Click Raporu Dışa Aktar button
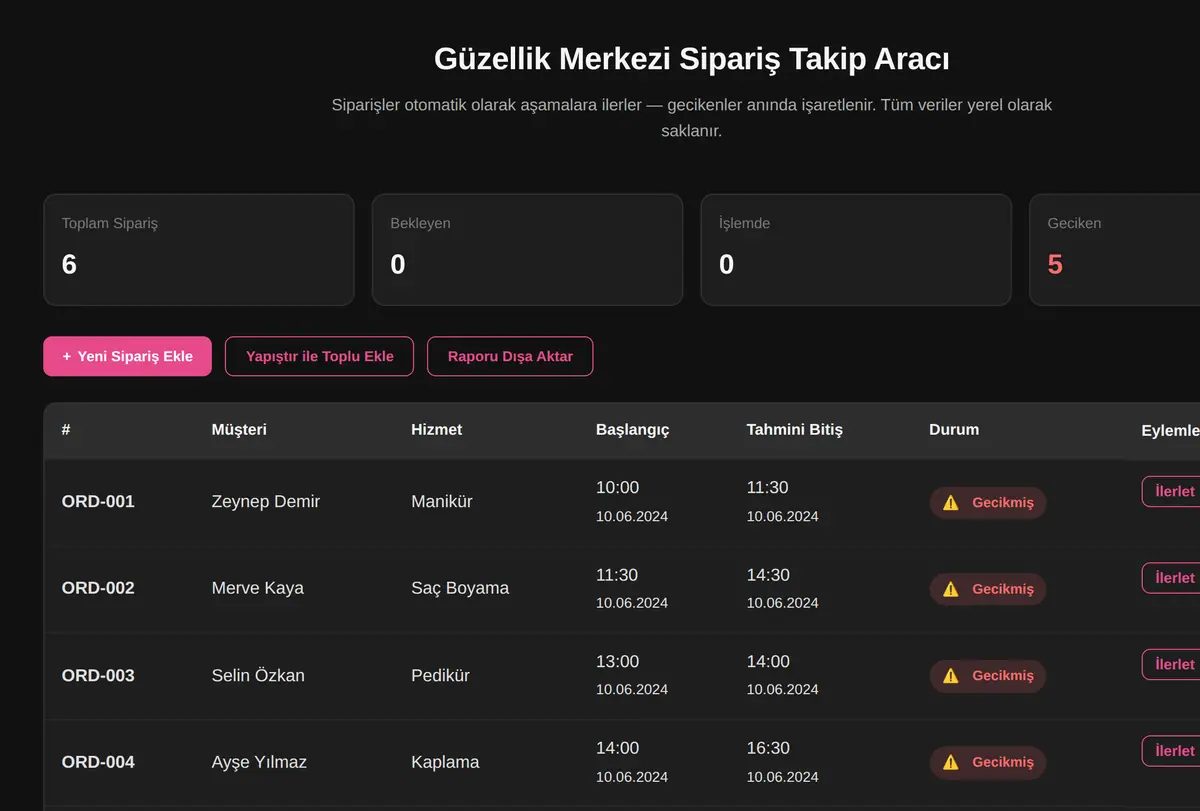The image size is (1200, 811). coord(510,356)
